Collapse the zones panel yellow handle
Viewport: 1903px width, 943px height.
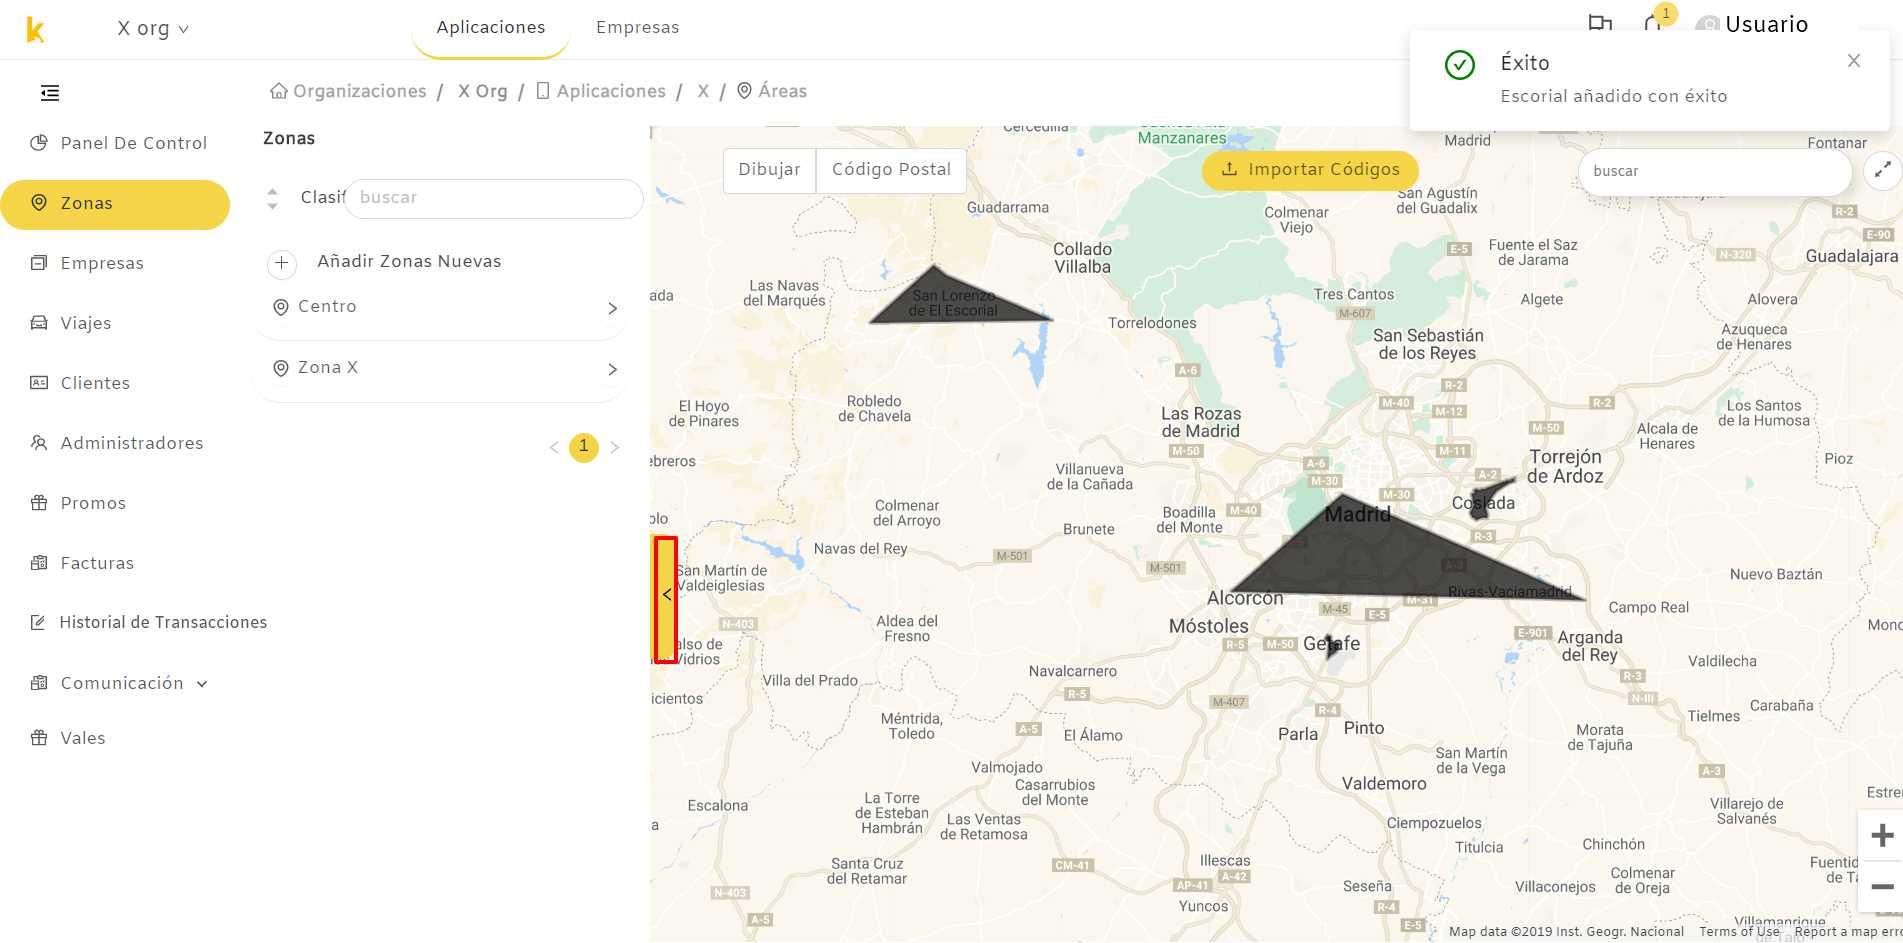(666, 599)
